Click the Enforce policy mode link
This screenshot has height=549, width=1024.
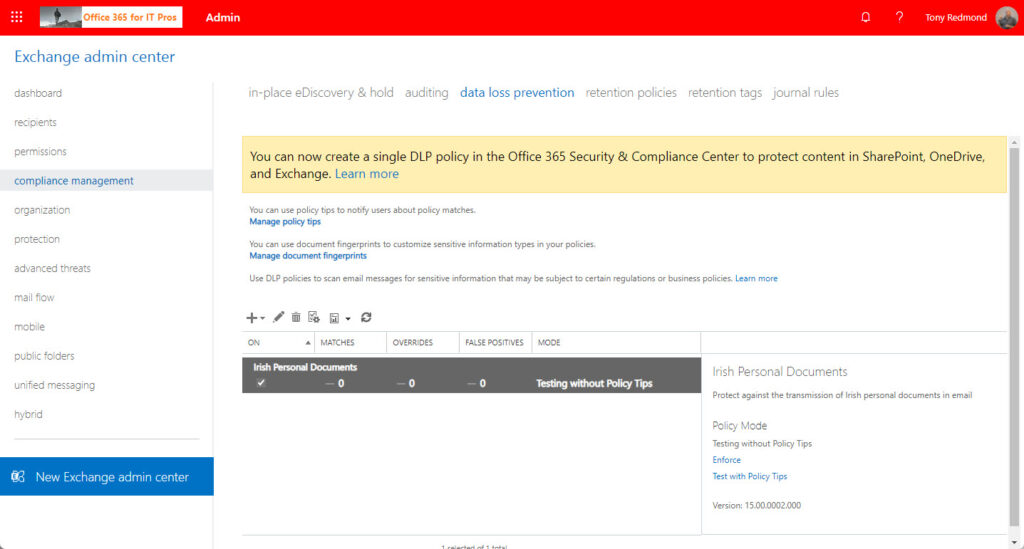[x=726, y=460]
